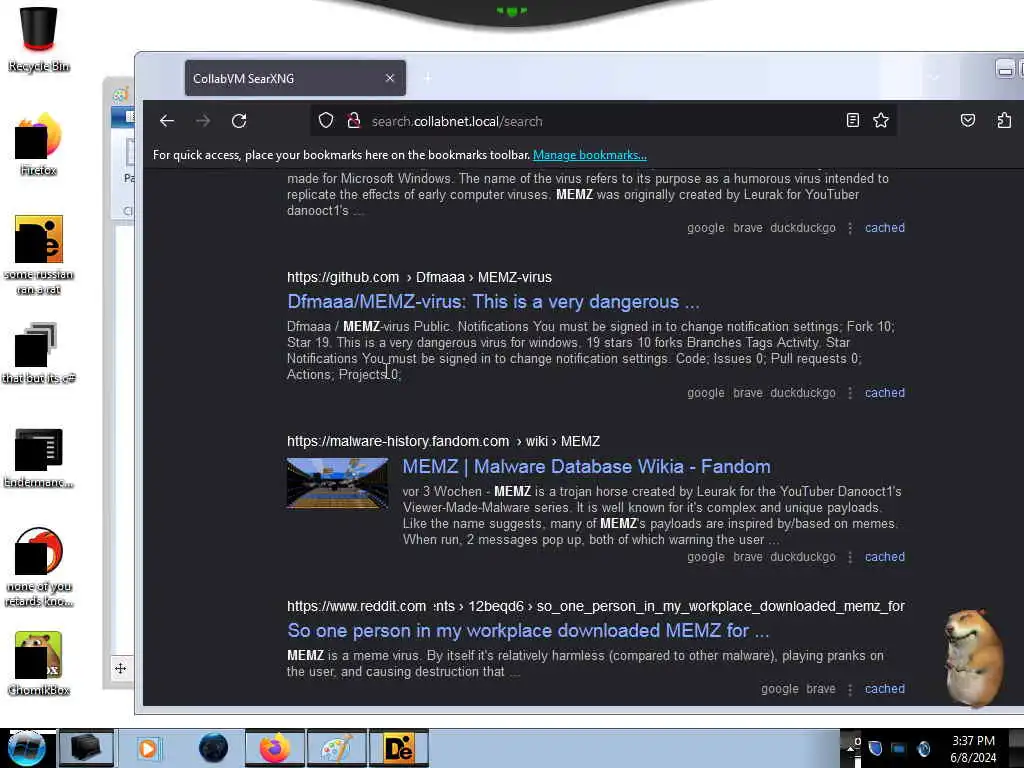This screenshot has height=768, width=1024.
Task: Open the Windows Start orb
Action: [27, 748]
